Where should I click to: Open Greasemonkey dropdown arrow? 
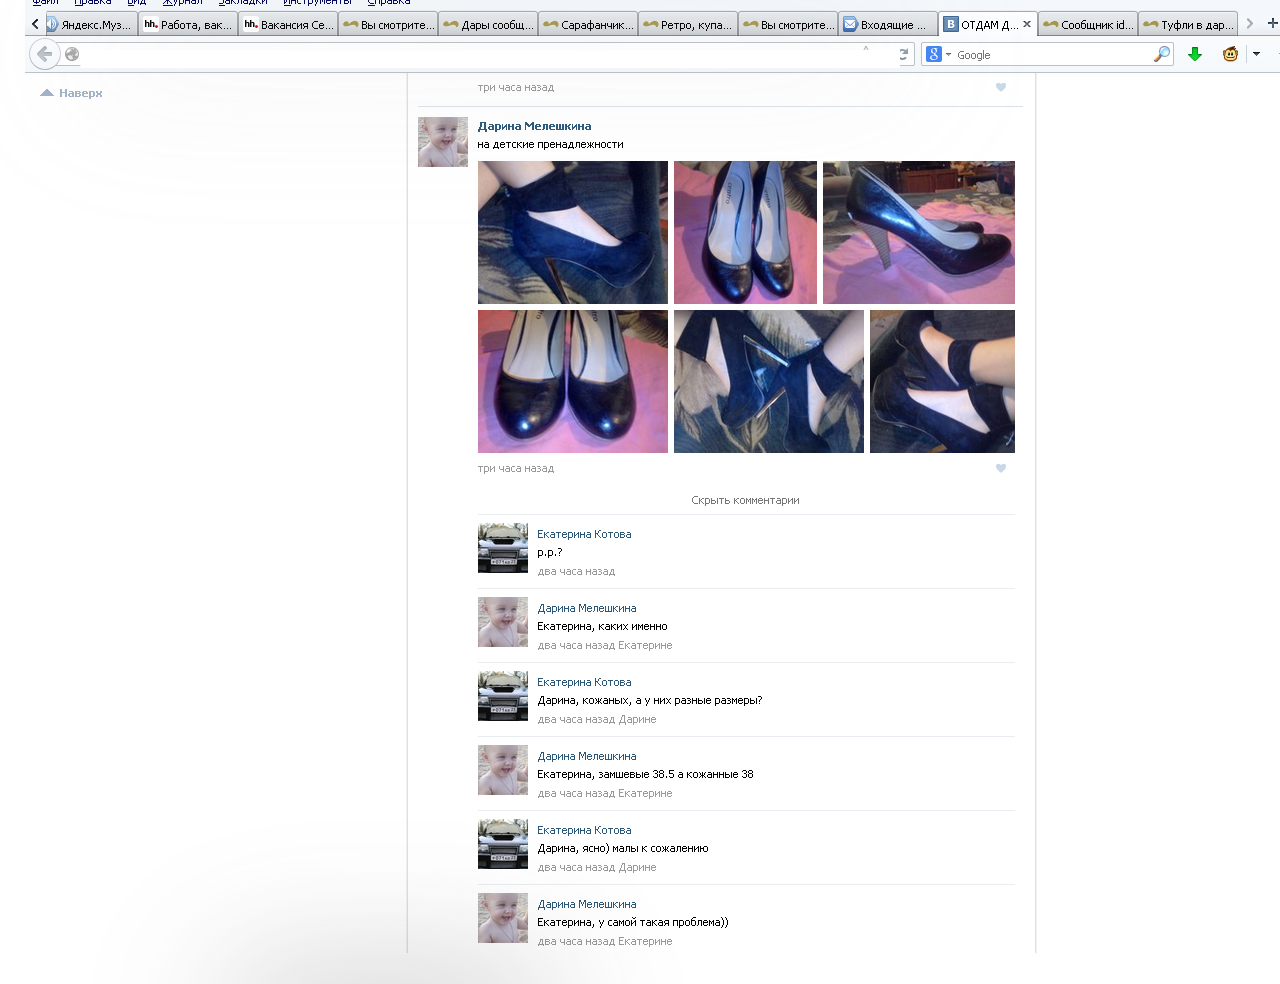click(1256, 54)
